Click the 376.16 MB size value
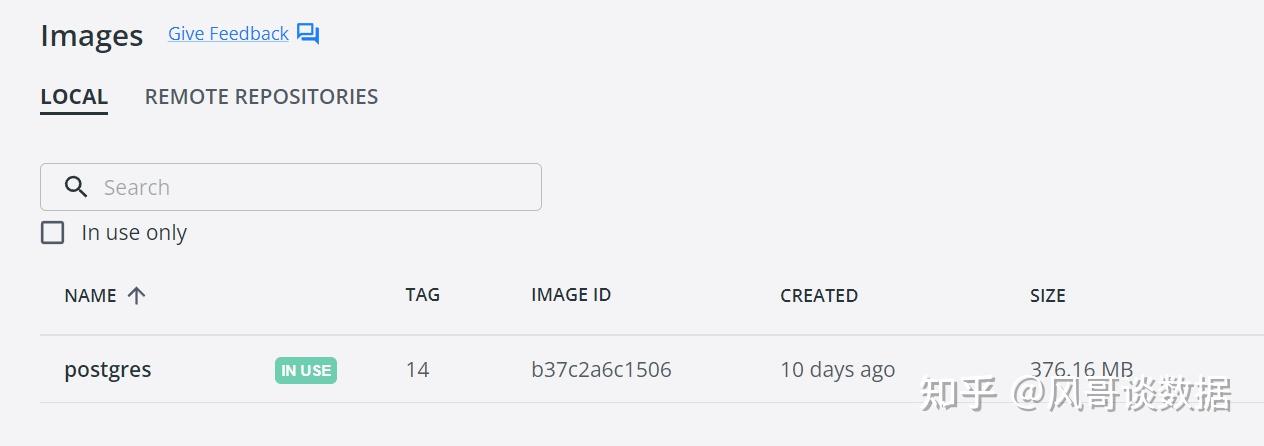This screenshot has width=1264, height=446. point(1081,368)
